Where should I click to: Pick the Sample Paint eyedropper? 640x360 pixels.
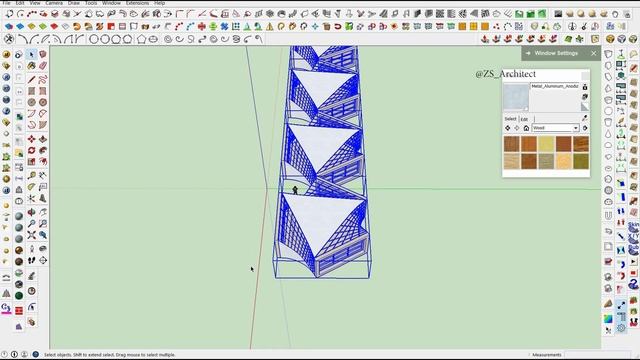click(x=584, y=118)
